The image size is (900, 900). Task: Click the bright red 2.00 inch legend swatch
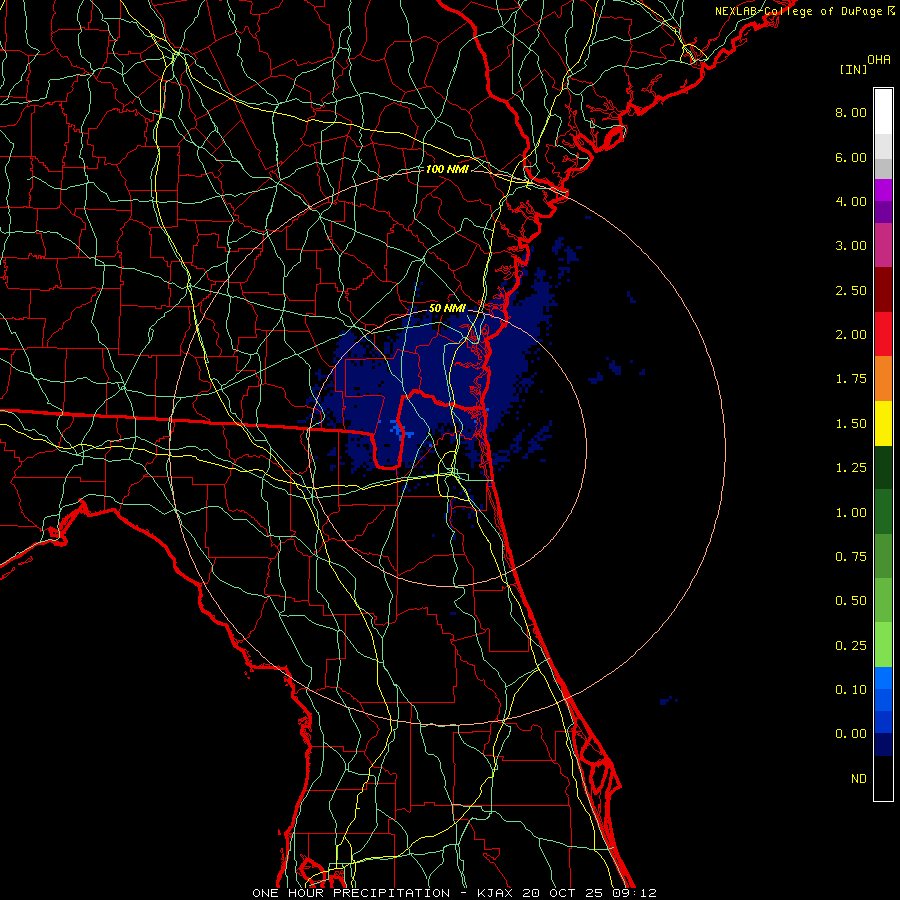883,334
